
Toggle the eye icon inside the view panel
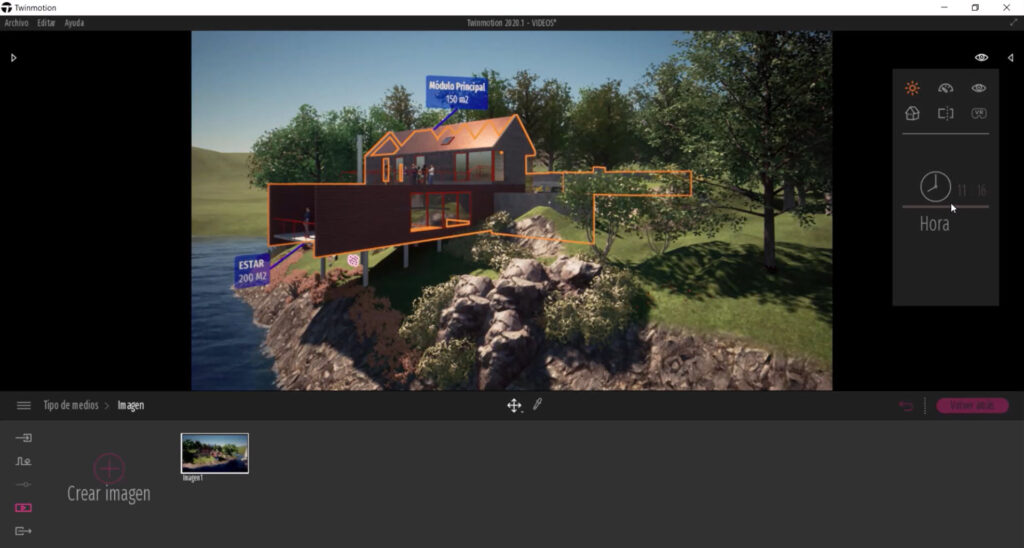pyautogui.click(x=979, y=88)
